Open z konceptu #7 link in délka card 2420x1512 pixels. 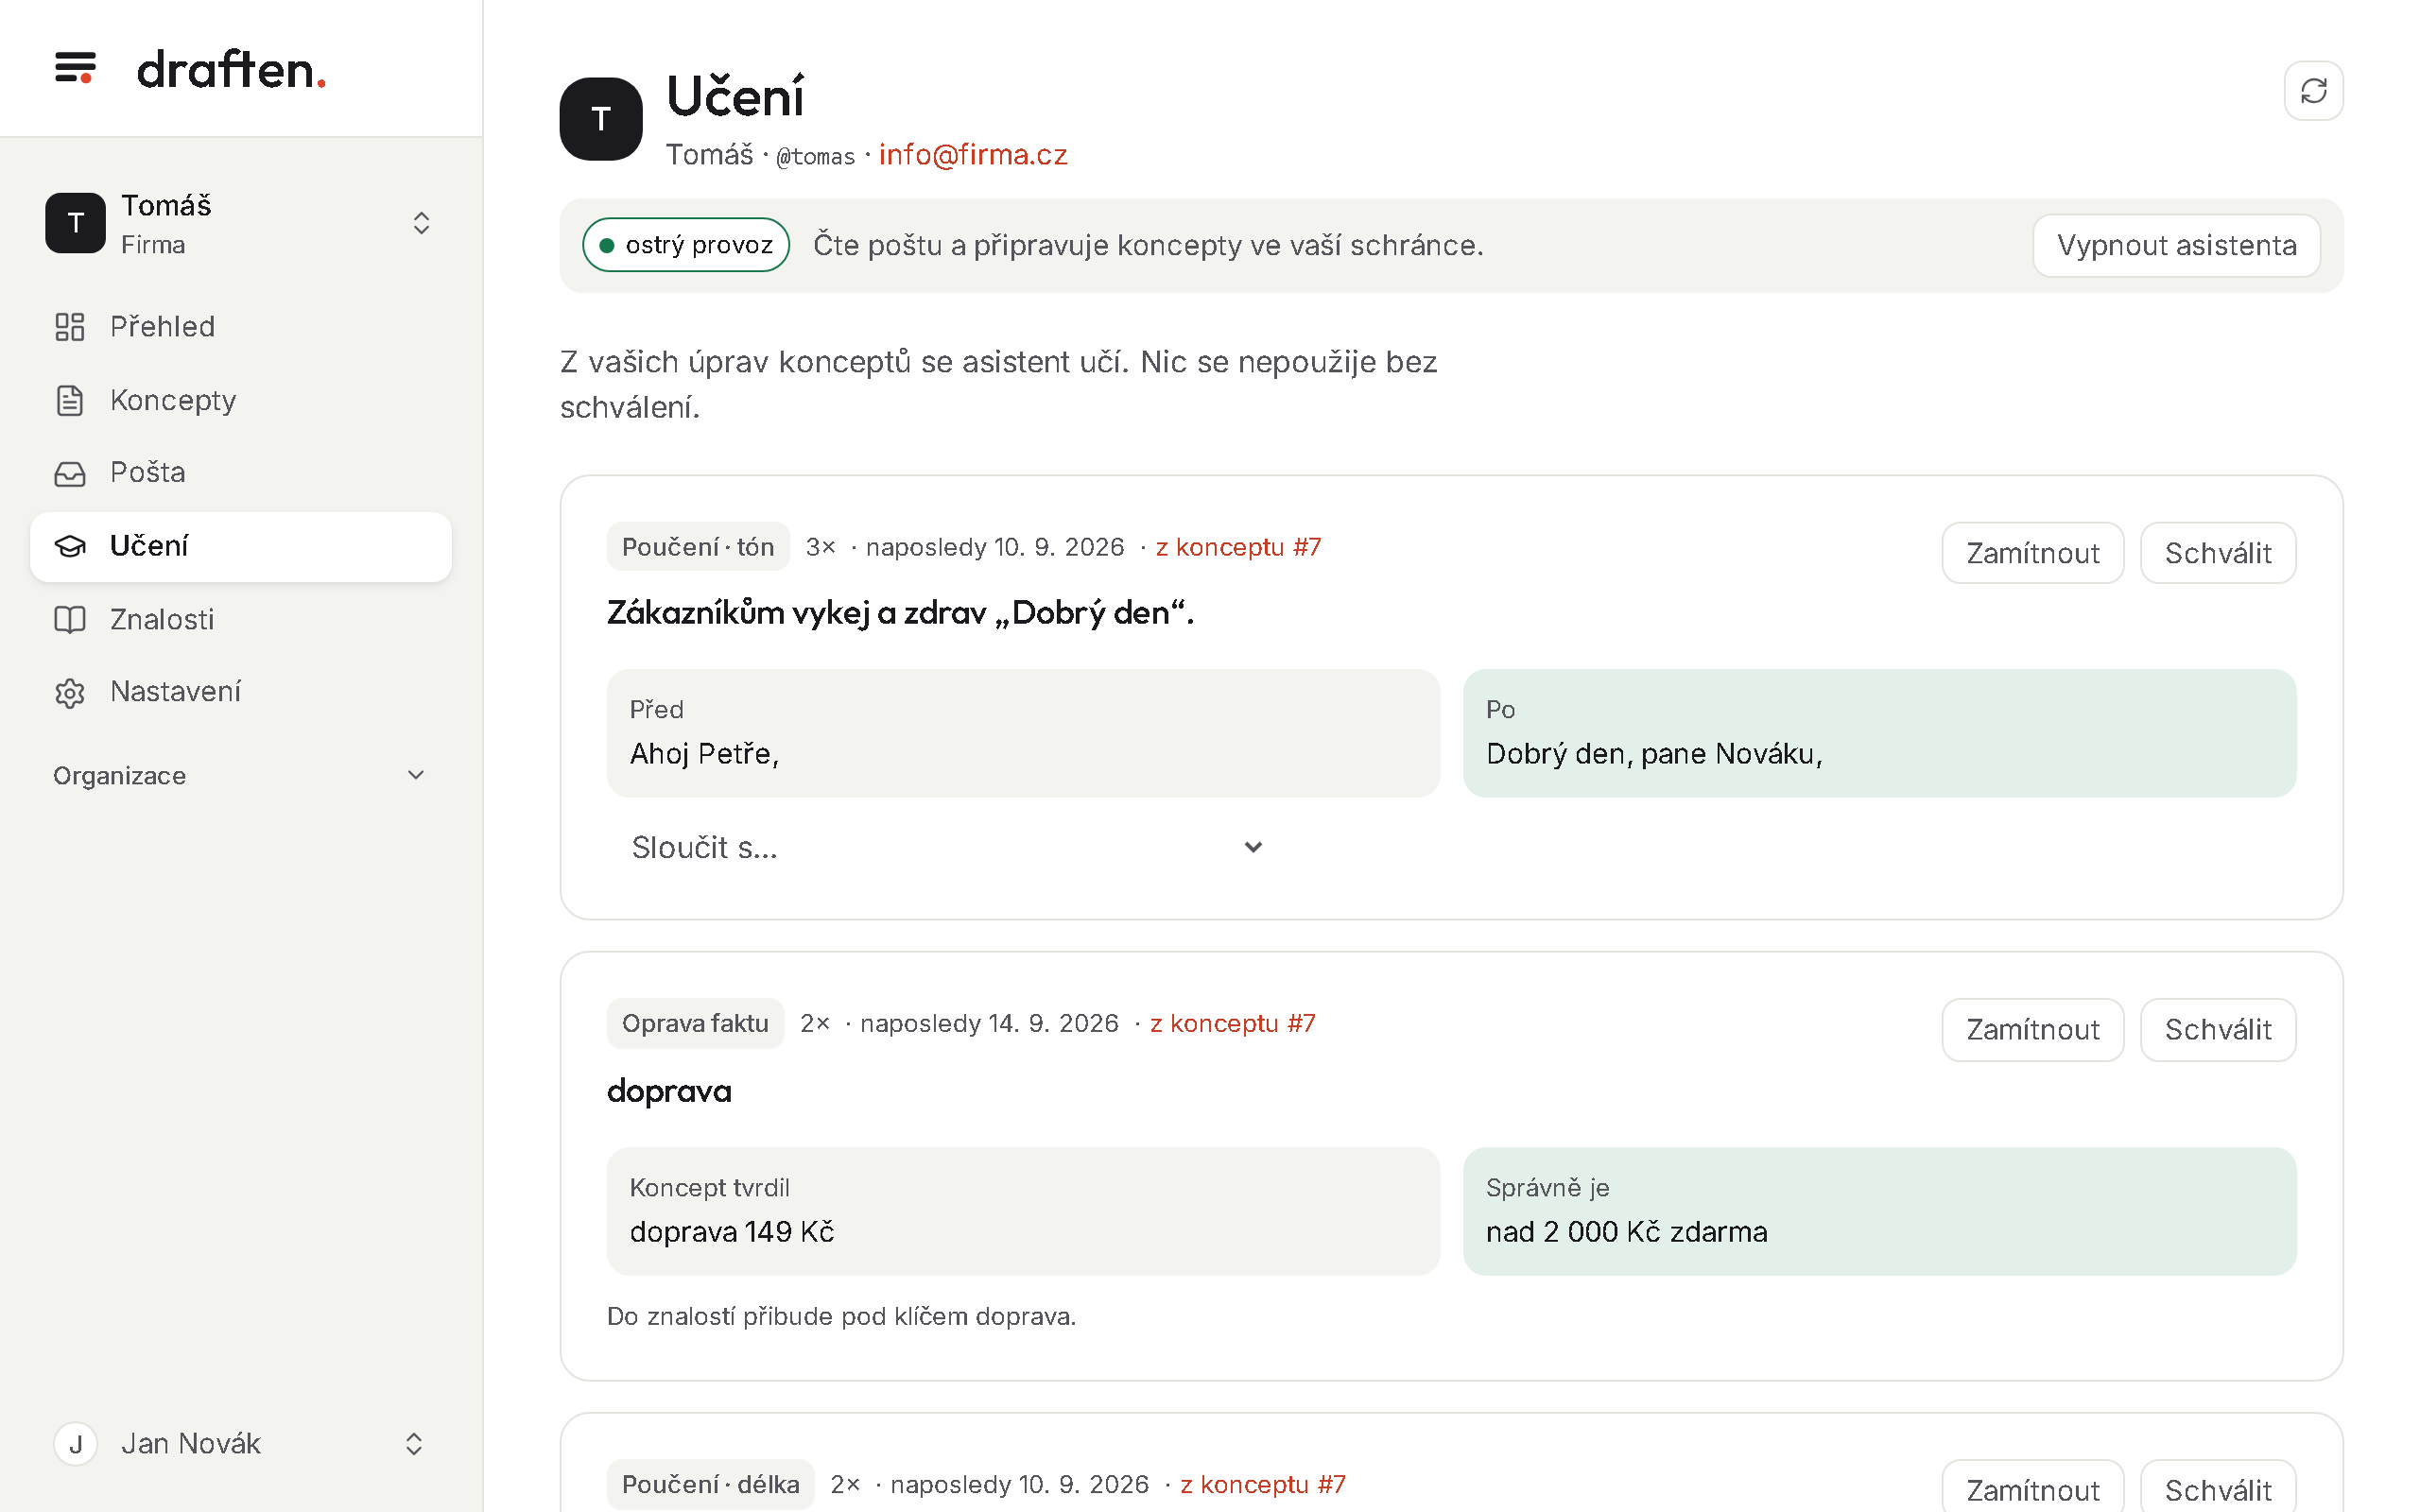(x=1263, y=1484)
